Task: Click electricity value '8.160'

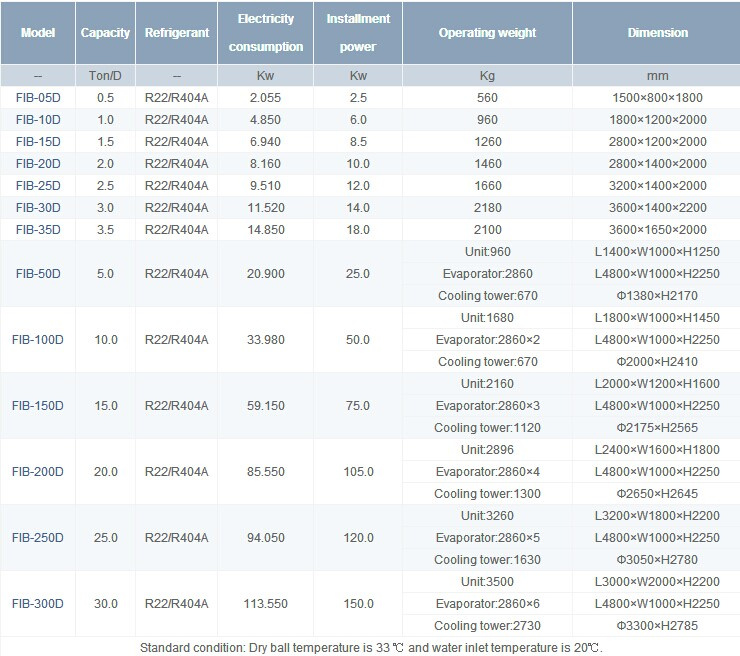Action: point(265,164)
